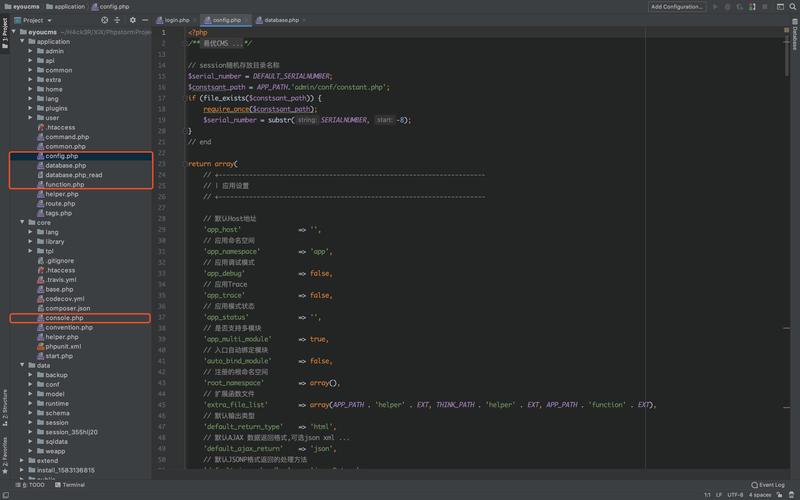The width and height of the screenshot is (800, 500).
Task: Collapse the data folder
Action: point(22,365)
